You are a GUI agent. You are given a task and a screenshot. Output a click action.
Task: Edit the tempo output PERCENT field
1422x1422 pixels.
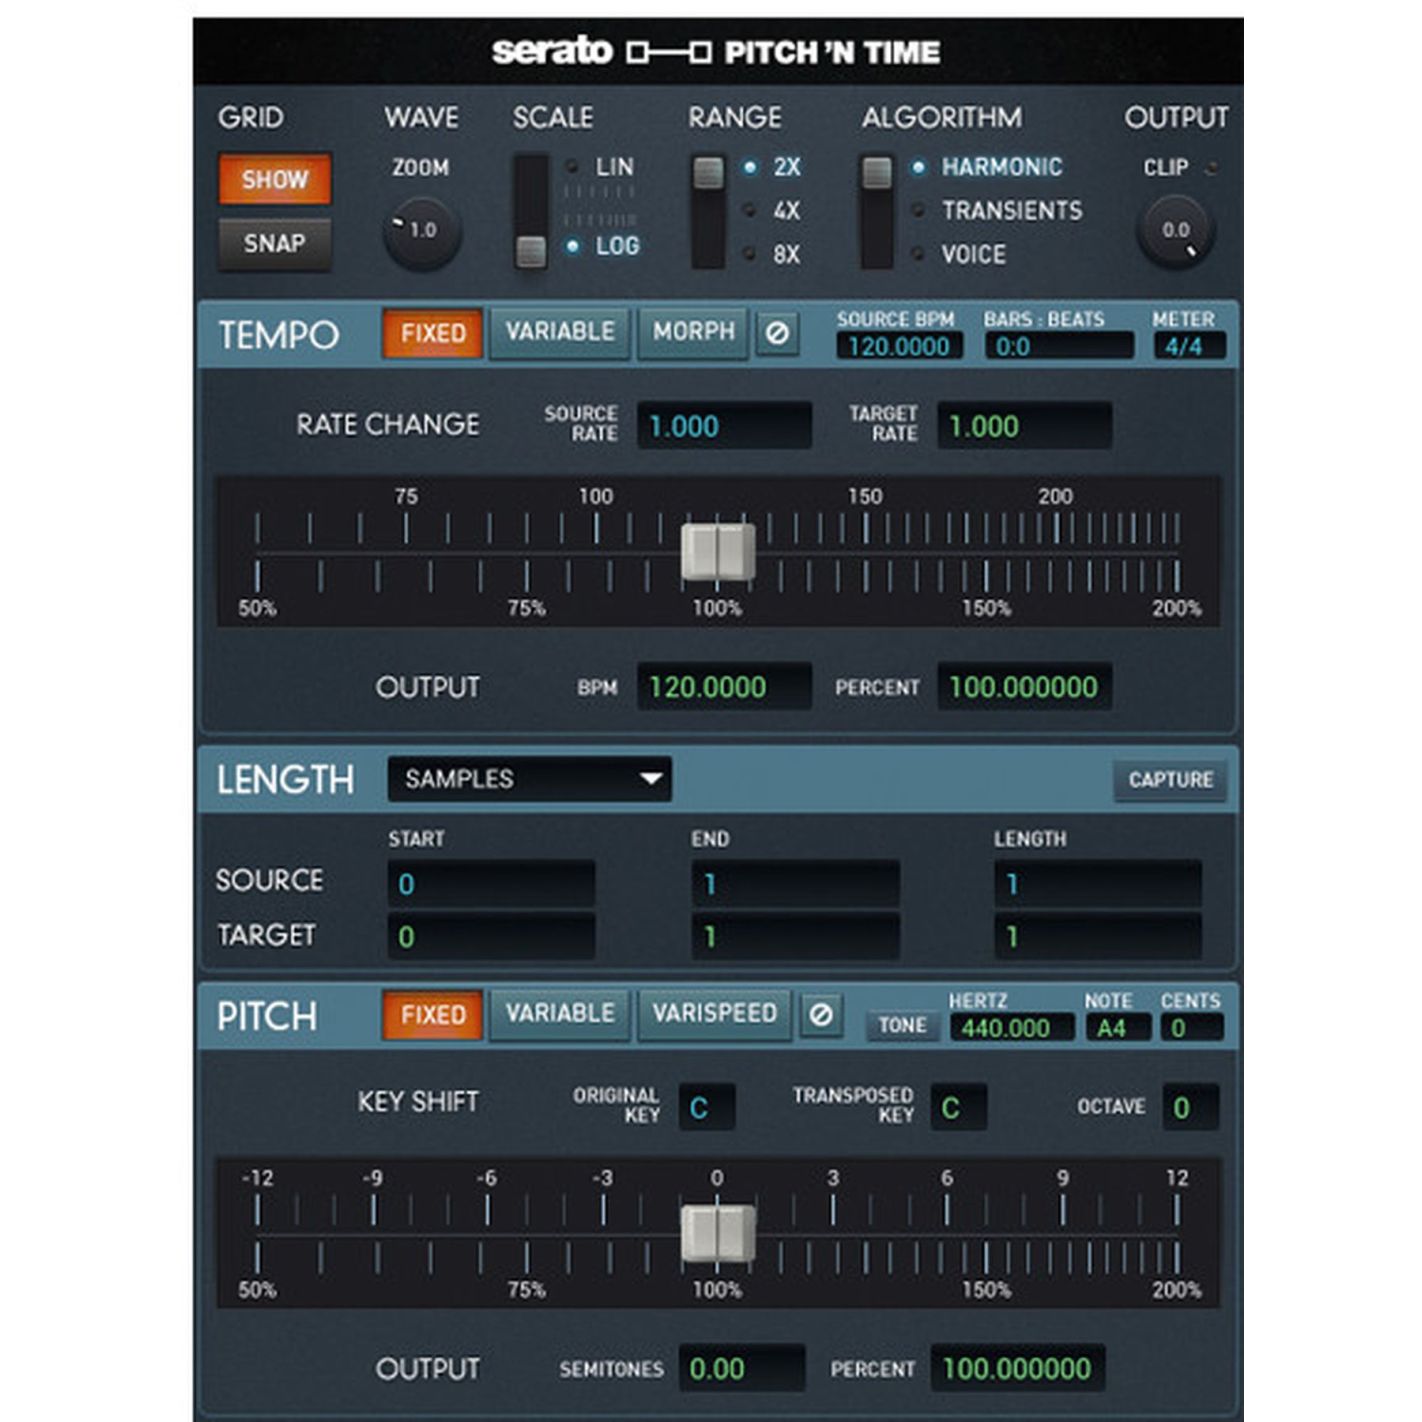(1024, 687)
